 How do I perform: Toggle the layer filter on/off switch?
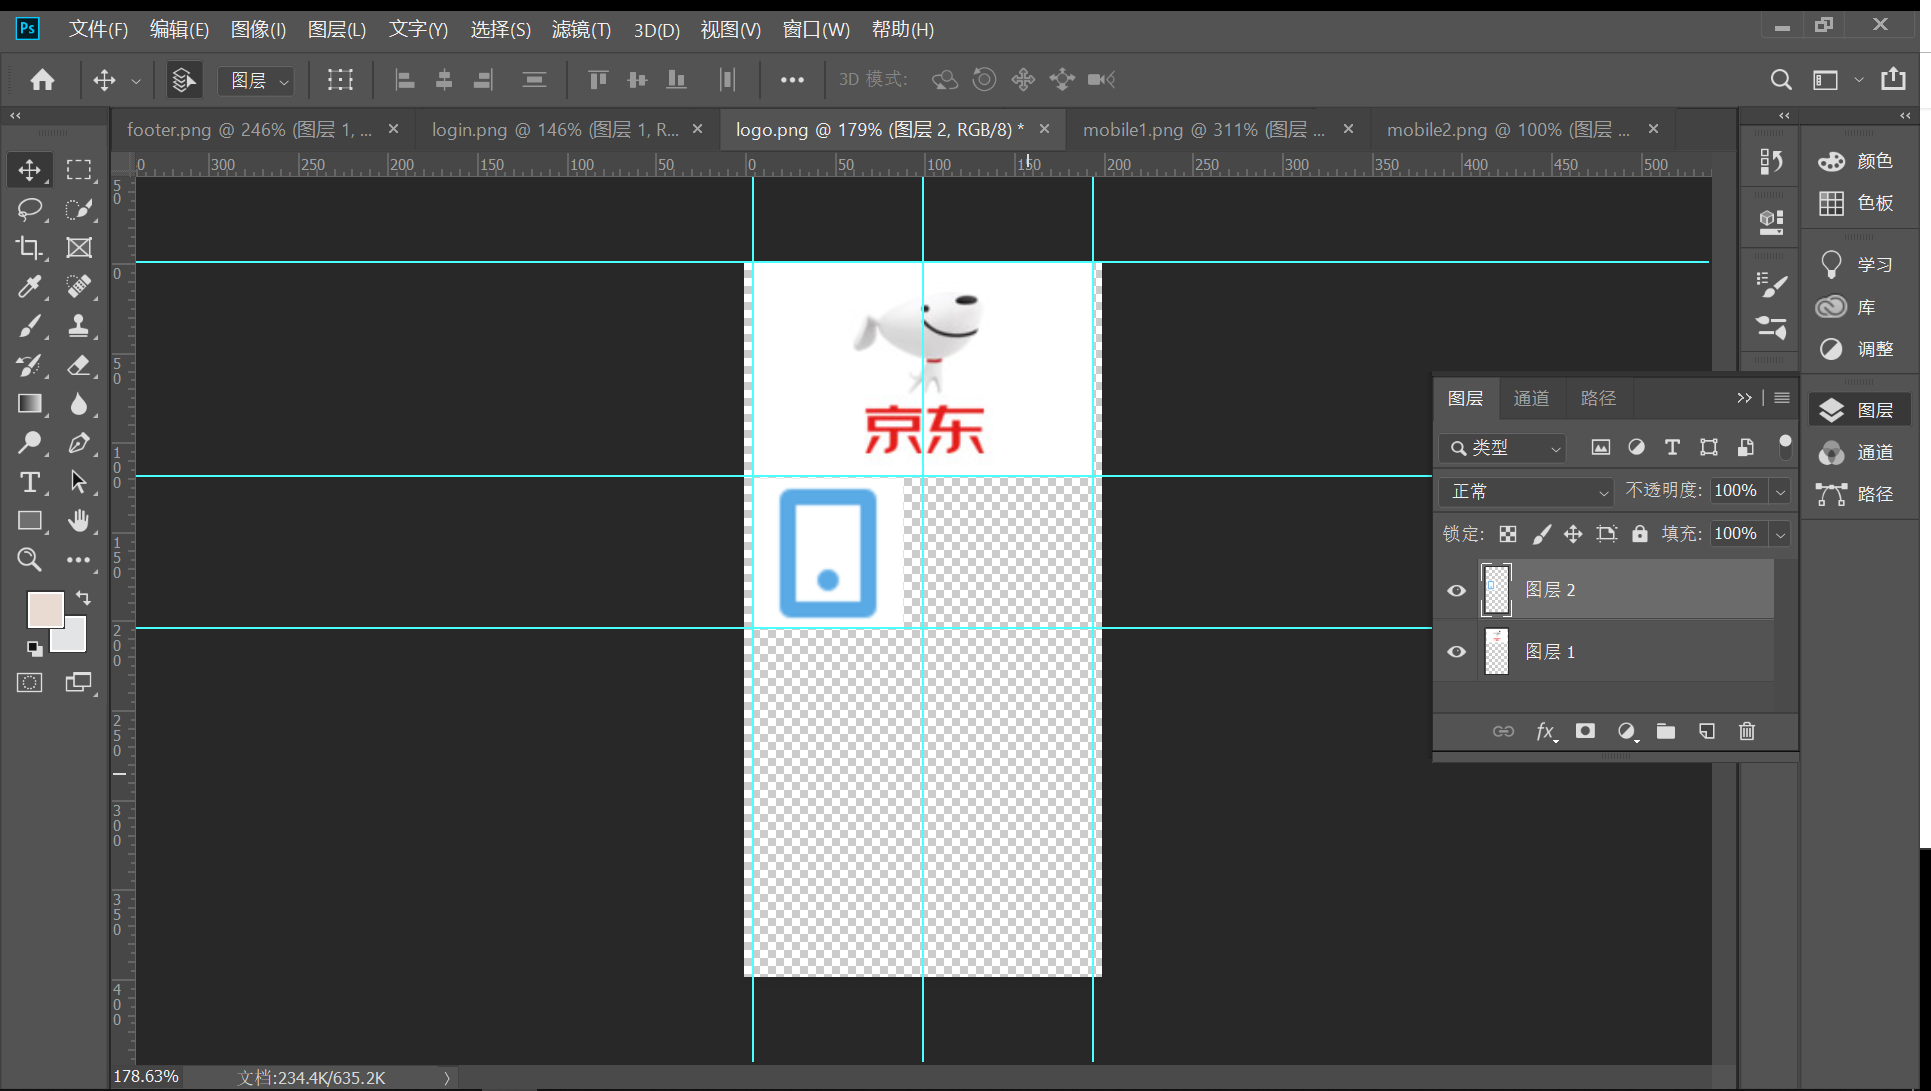[x=1785, y=447]
